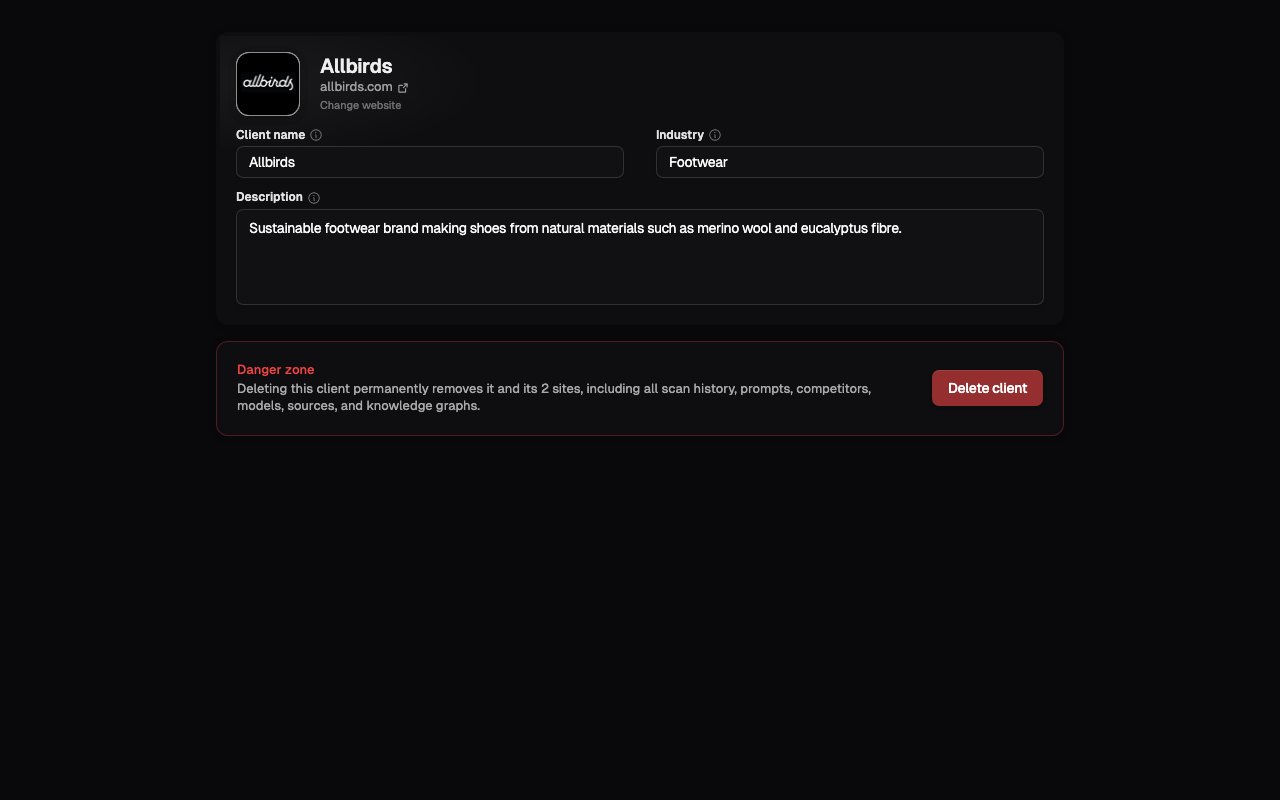
Task: Click the Danger zone heading text
Action: click(275, 370)
